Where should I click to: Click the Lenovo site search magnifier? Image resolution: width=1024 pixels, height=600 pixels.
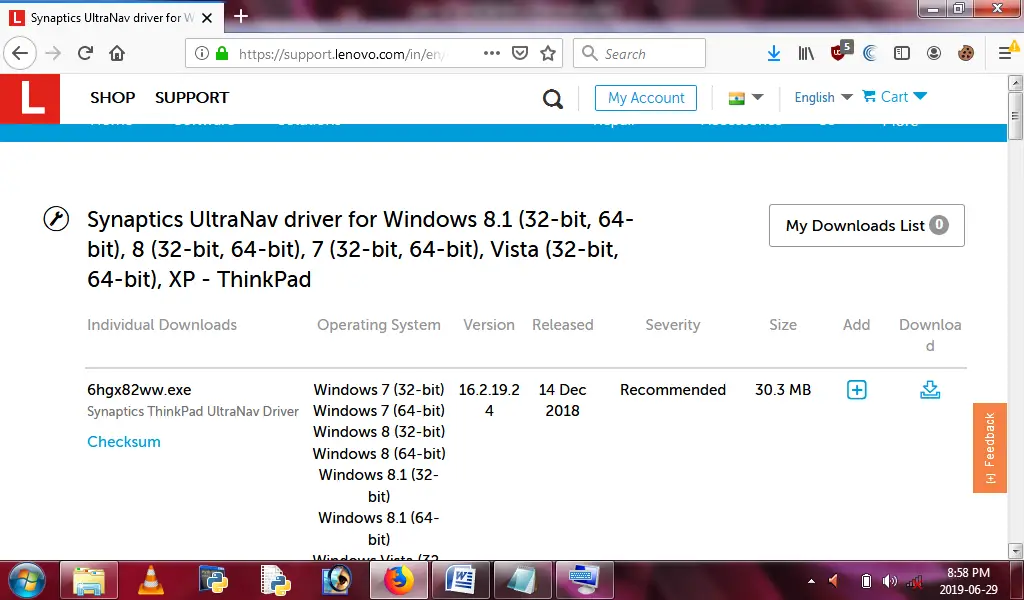pos(552,99)
